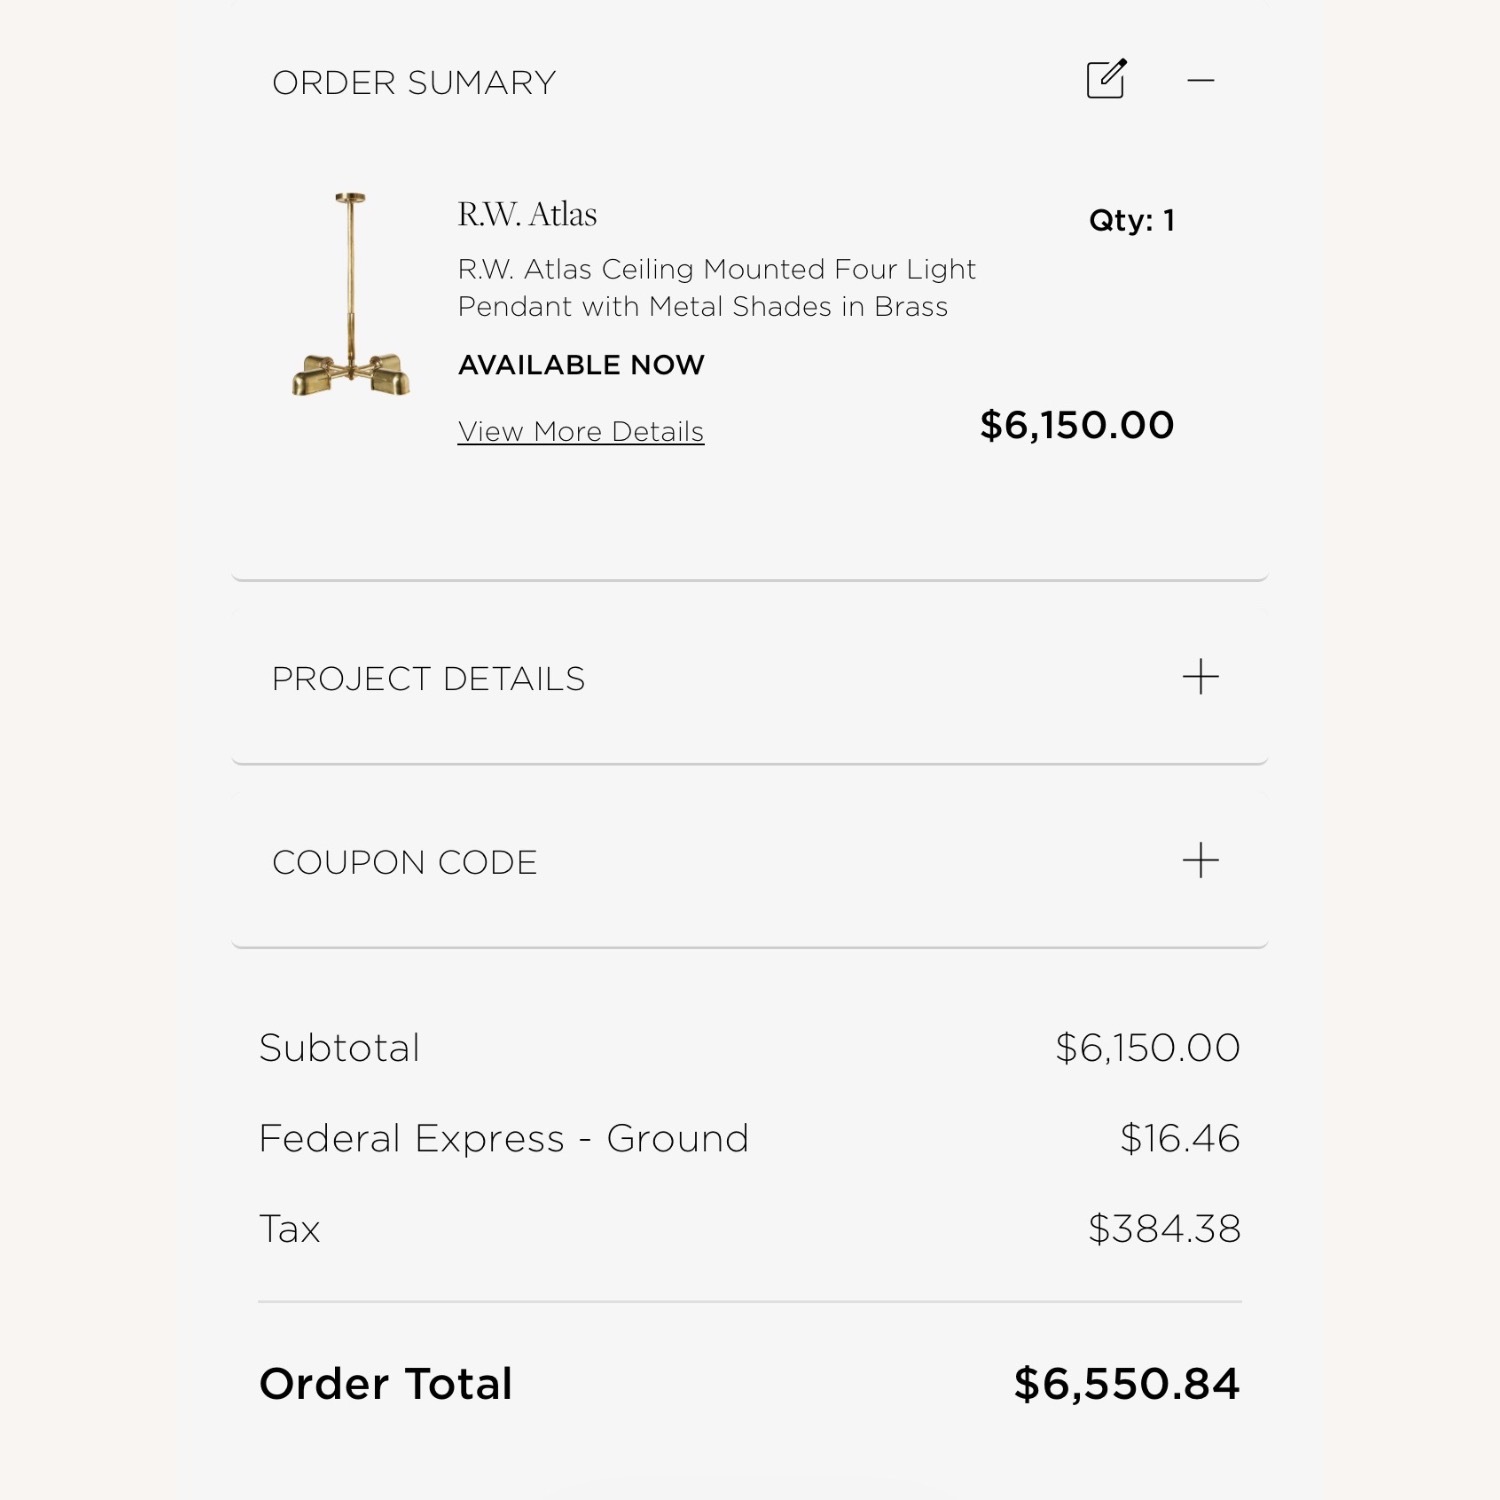
Task: Click the Ceiling Mounted Four Light Pendant description
Action: tap(716, 288)
